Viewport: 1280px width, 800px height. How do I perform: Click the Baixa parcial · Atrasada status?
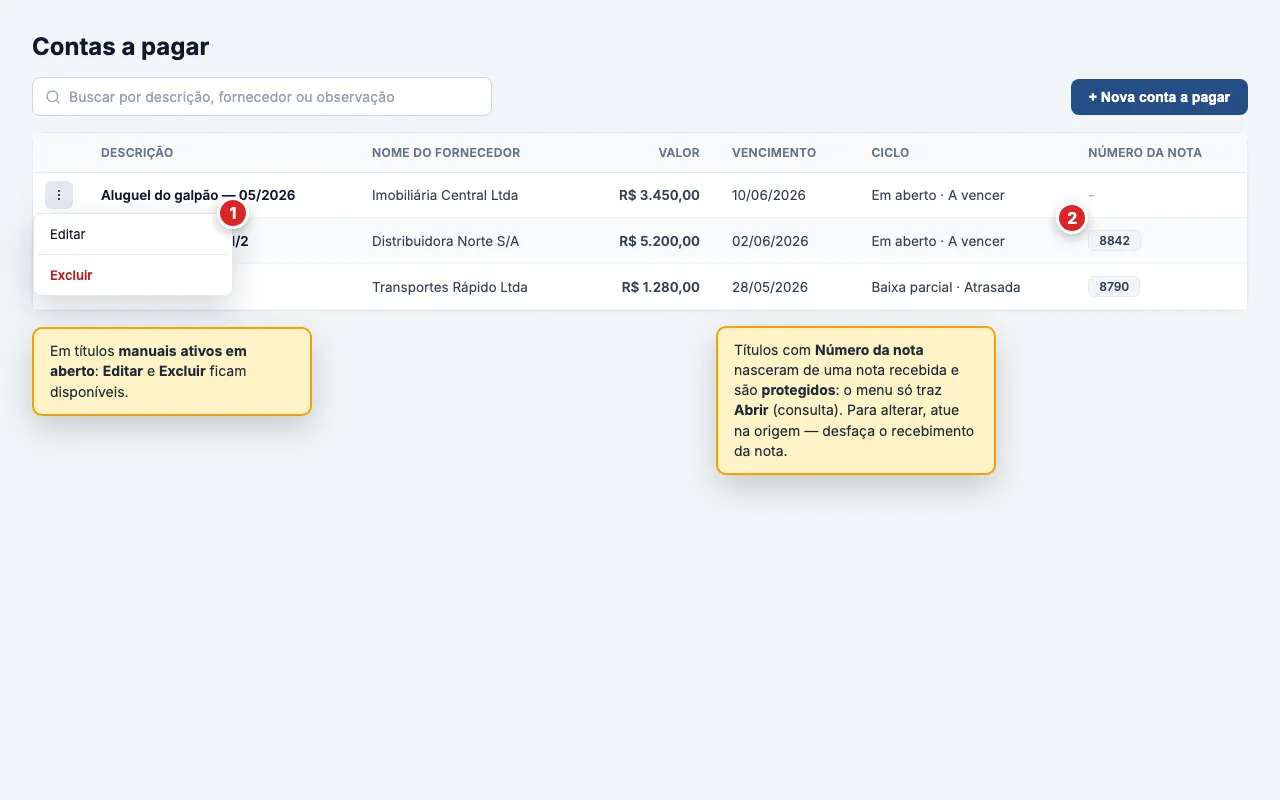point(946,287)
